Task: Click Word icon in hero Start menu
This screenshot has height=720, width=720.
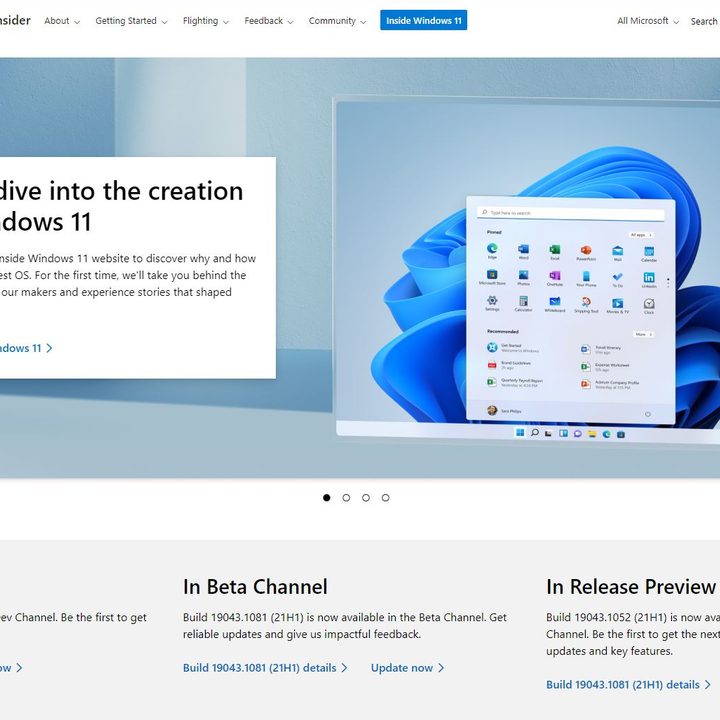Action: pyautogui.click(x=523, y=249)
